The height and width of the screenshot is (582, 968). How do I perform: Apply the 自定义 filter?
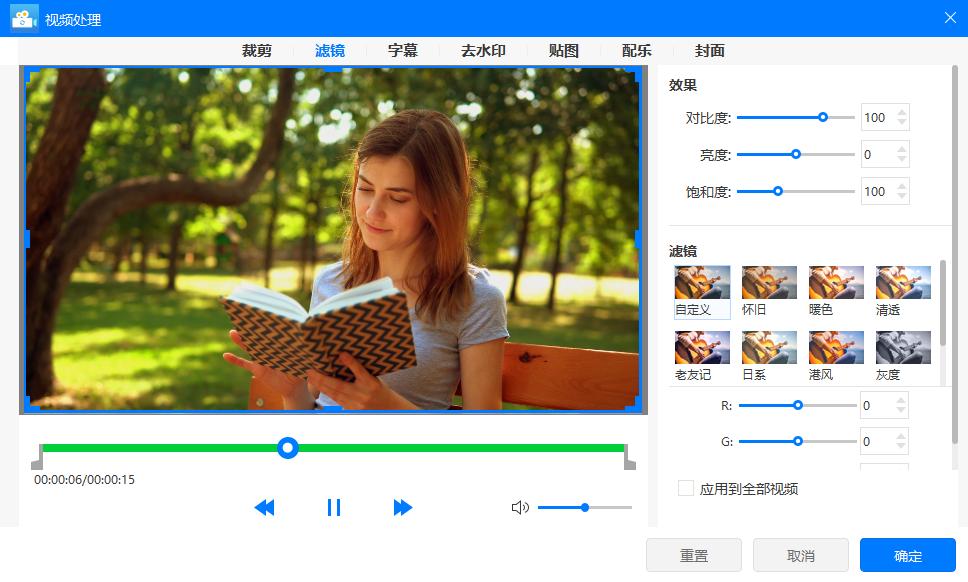(701, 282)
